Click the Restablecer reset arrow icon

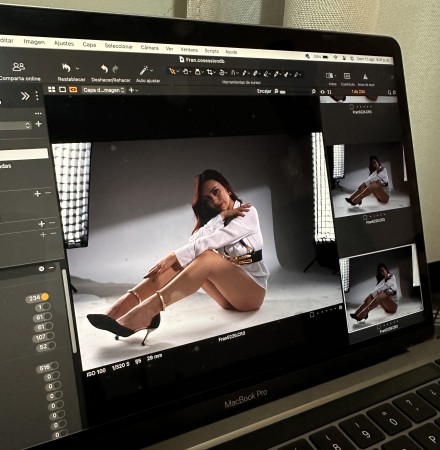pyautogui.click(x=66, y=68)
